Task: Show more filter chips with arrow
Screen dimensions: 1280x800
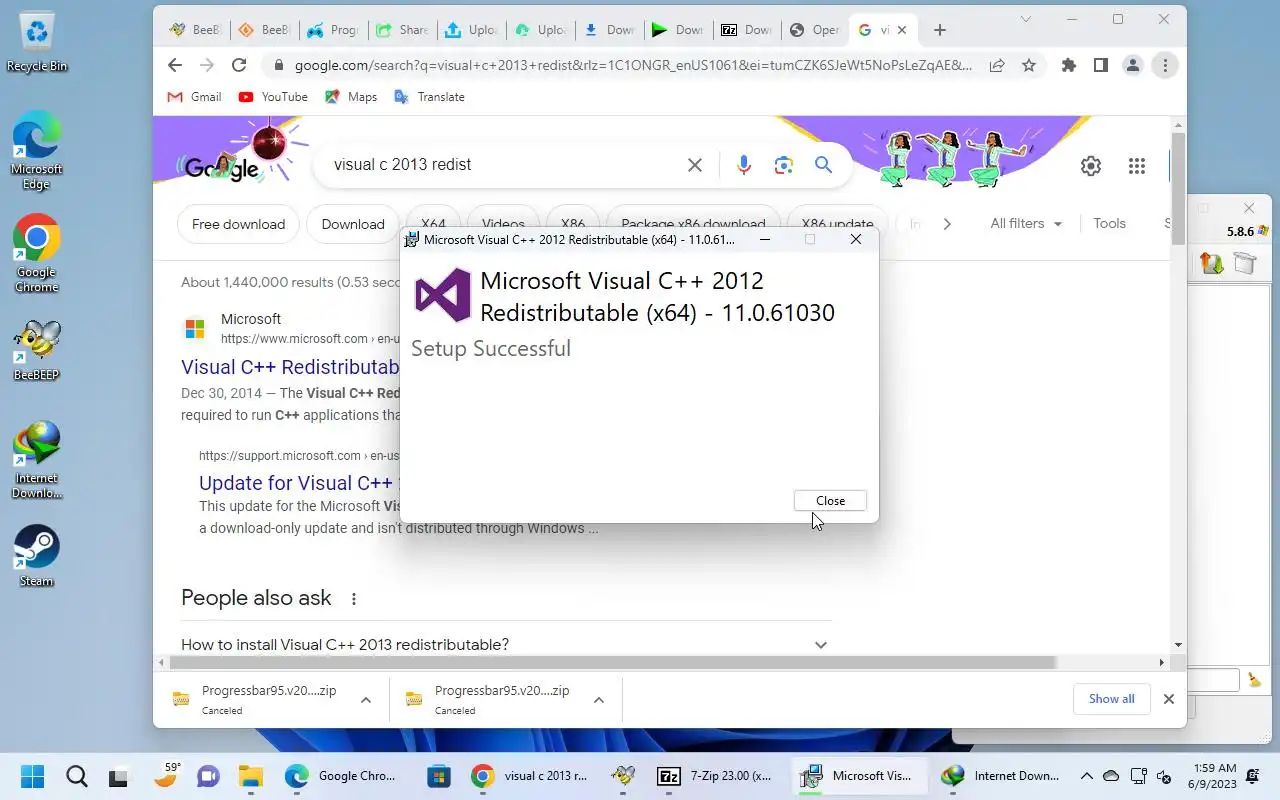Action: coord(946,224)
